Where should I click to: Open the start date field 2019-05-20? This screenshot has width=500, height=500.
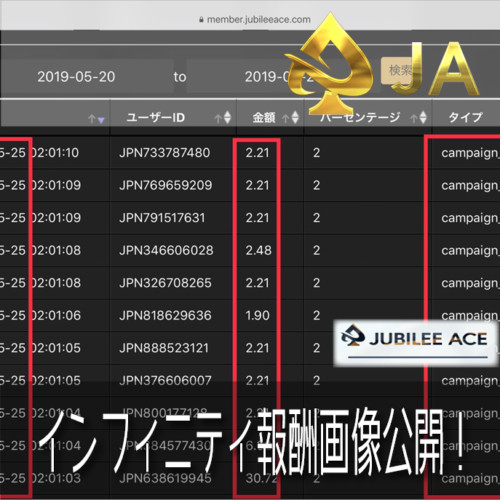coord(87,77)
